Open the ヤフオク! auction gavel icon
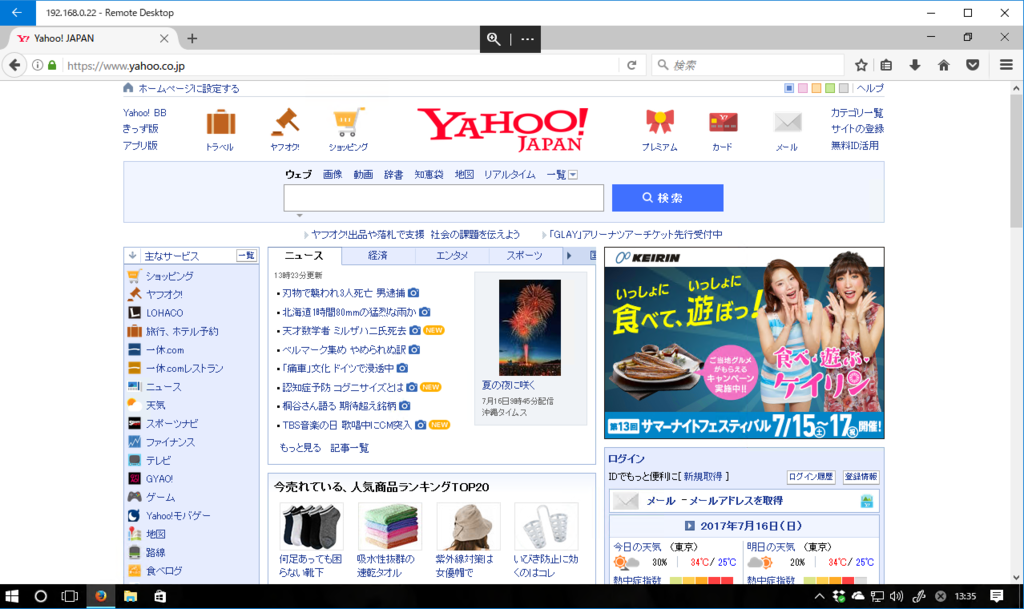The width and height of the screenshot is (1024, 609). click(285, 122)
